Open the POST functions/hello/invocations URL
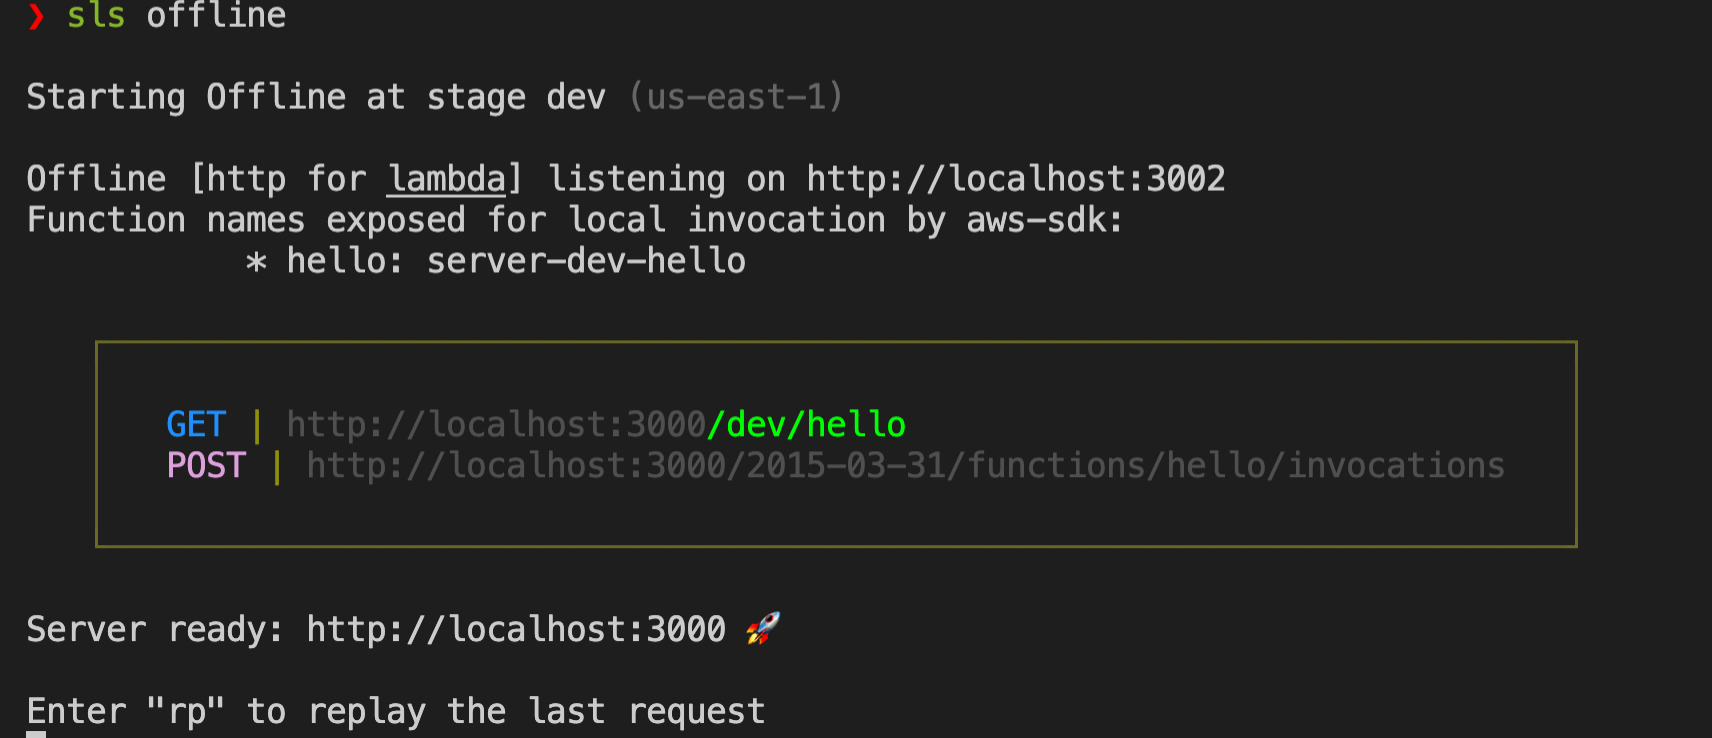Viewport: 1712px width, 738px height. click(905, 466)
